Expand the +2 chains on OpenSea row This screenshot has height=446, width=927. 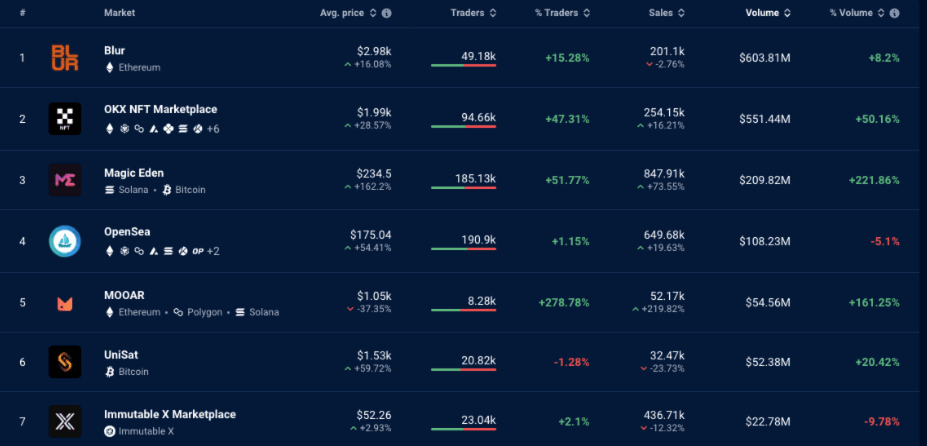212,251
